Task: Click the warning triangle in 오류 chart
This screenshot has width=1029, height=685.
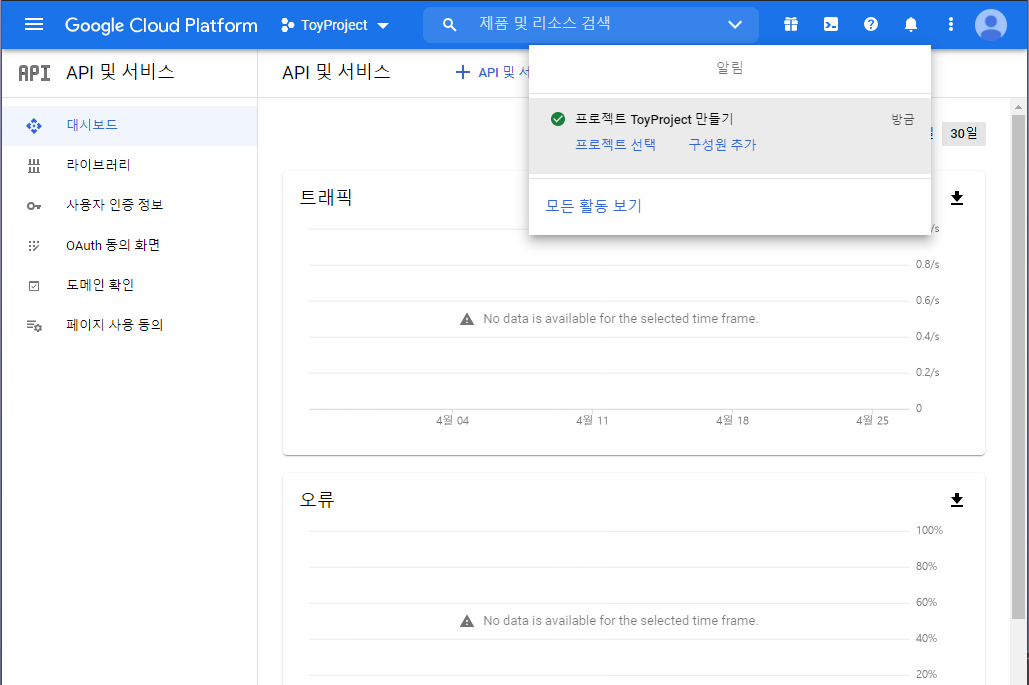Action: 467,621
